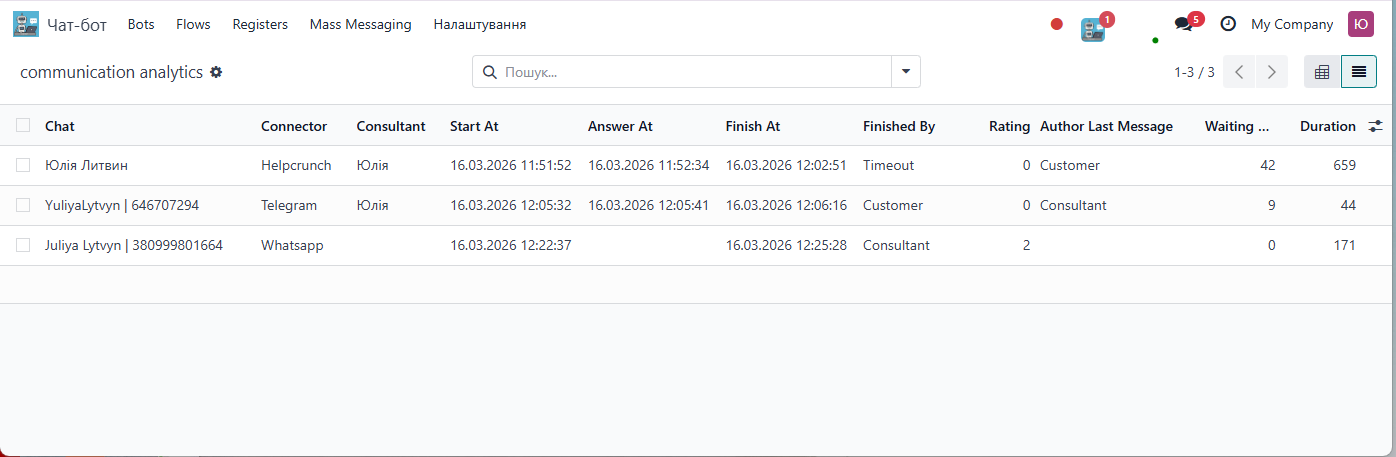
Task: Go to the next page of records
Action: tap(1271, 72)
